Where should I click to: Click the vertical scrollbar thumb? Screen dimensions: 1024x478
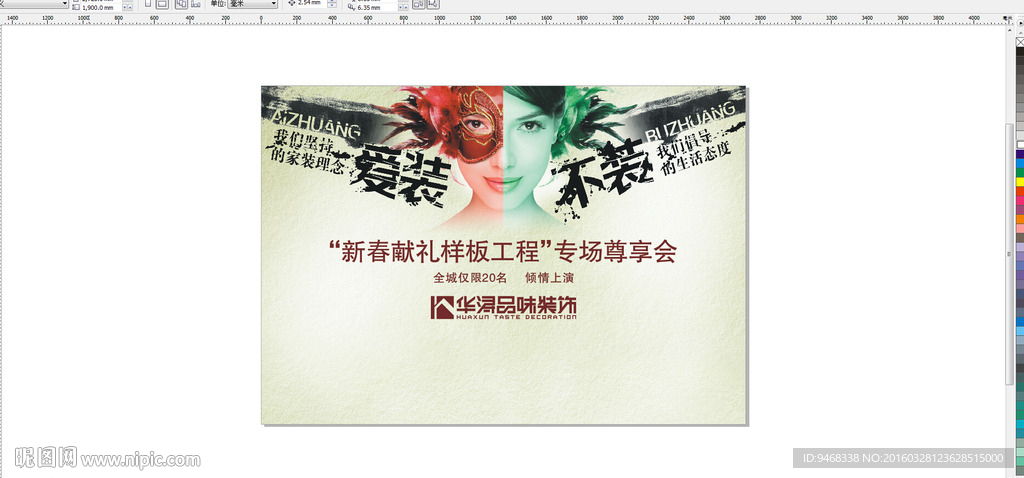[x=1010, y=253]
